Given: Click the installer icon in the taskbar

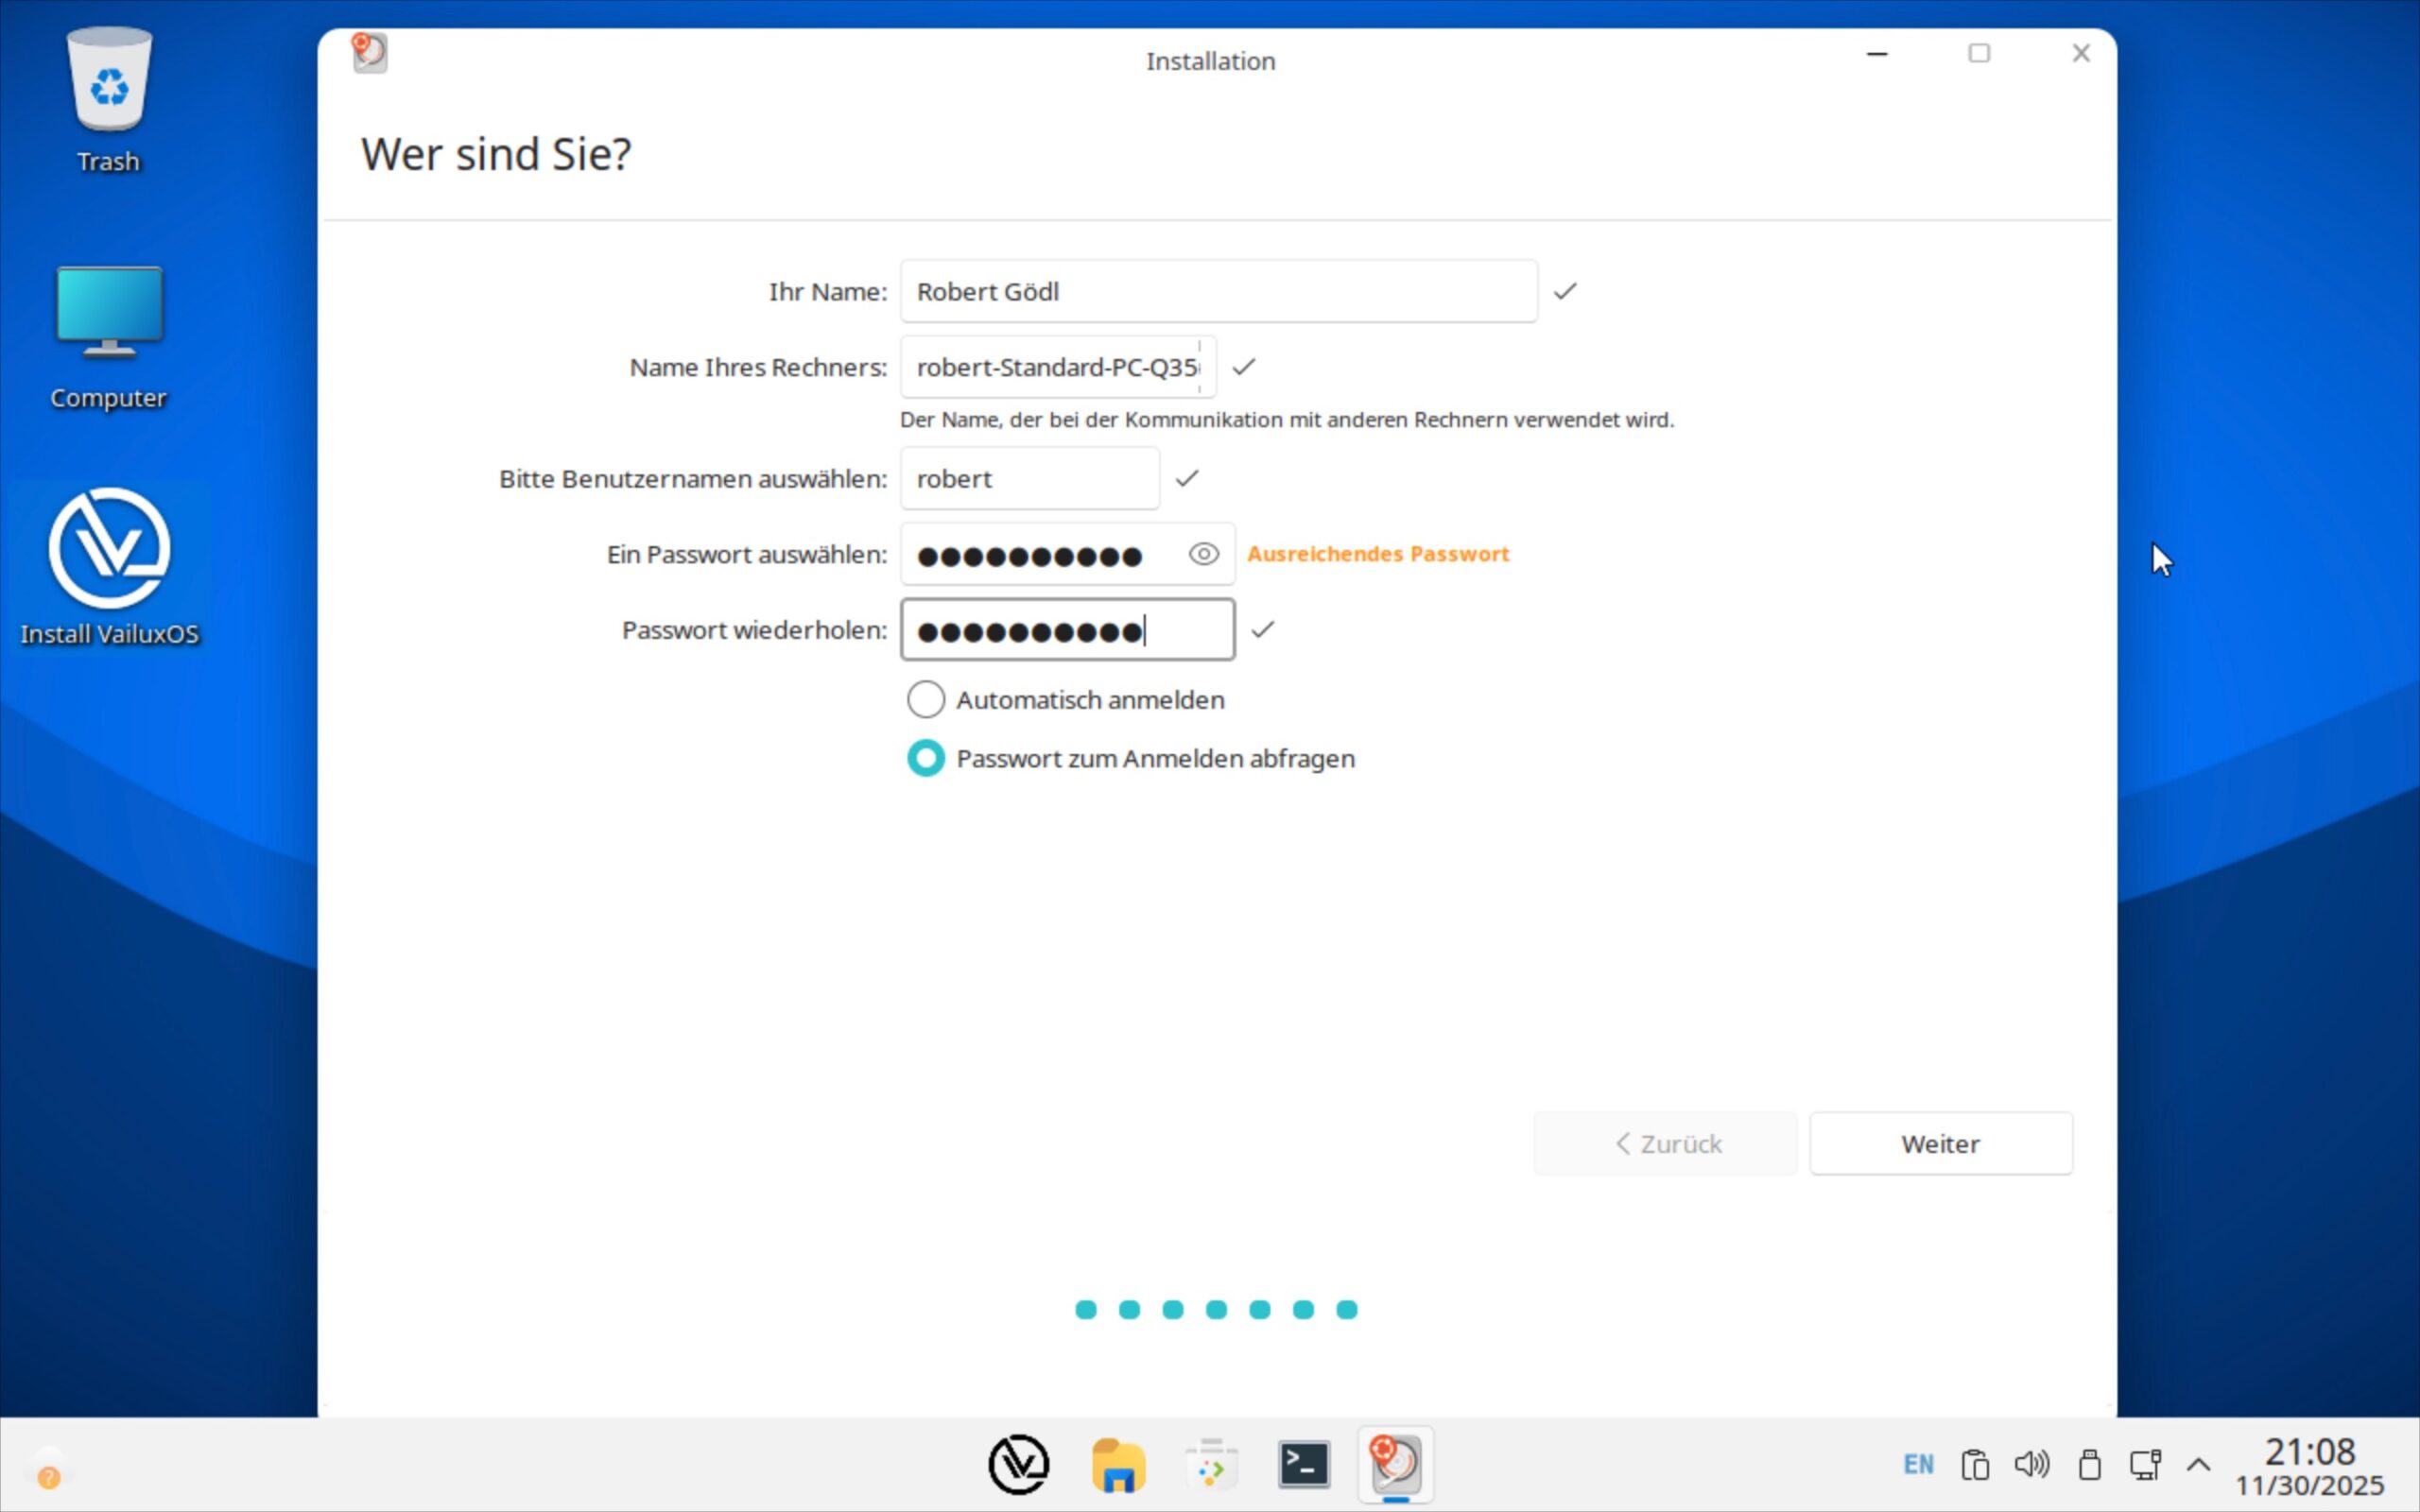Looking at the screenshot, I should pyautogui.click(x=1395, y=1465).
